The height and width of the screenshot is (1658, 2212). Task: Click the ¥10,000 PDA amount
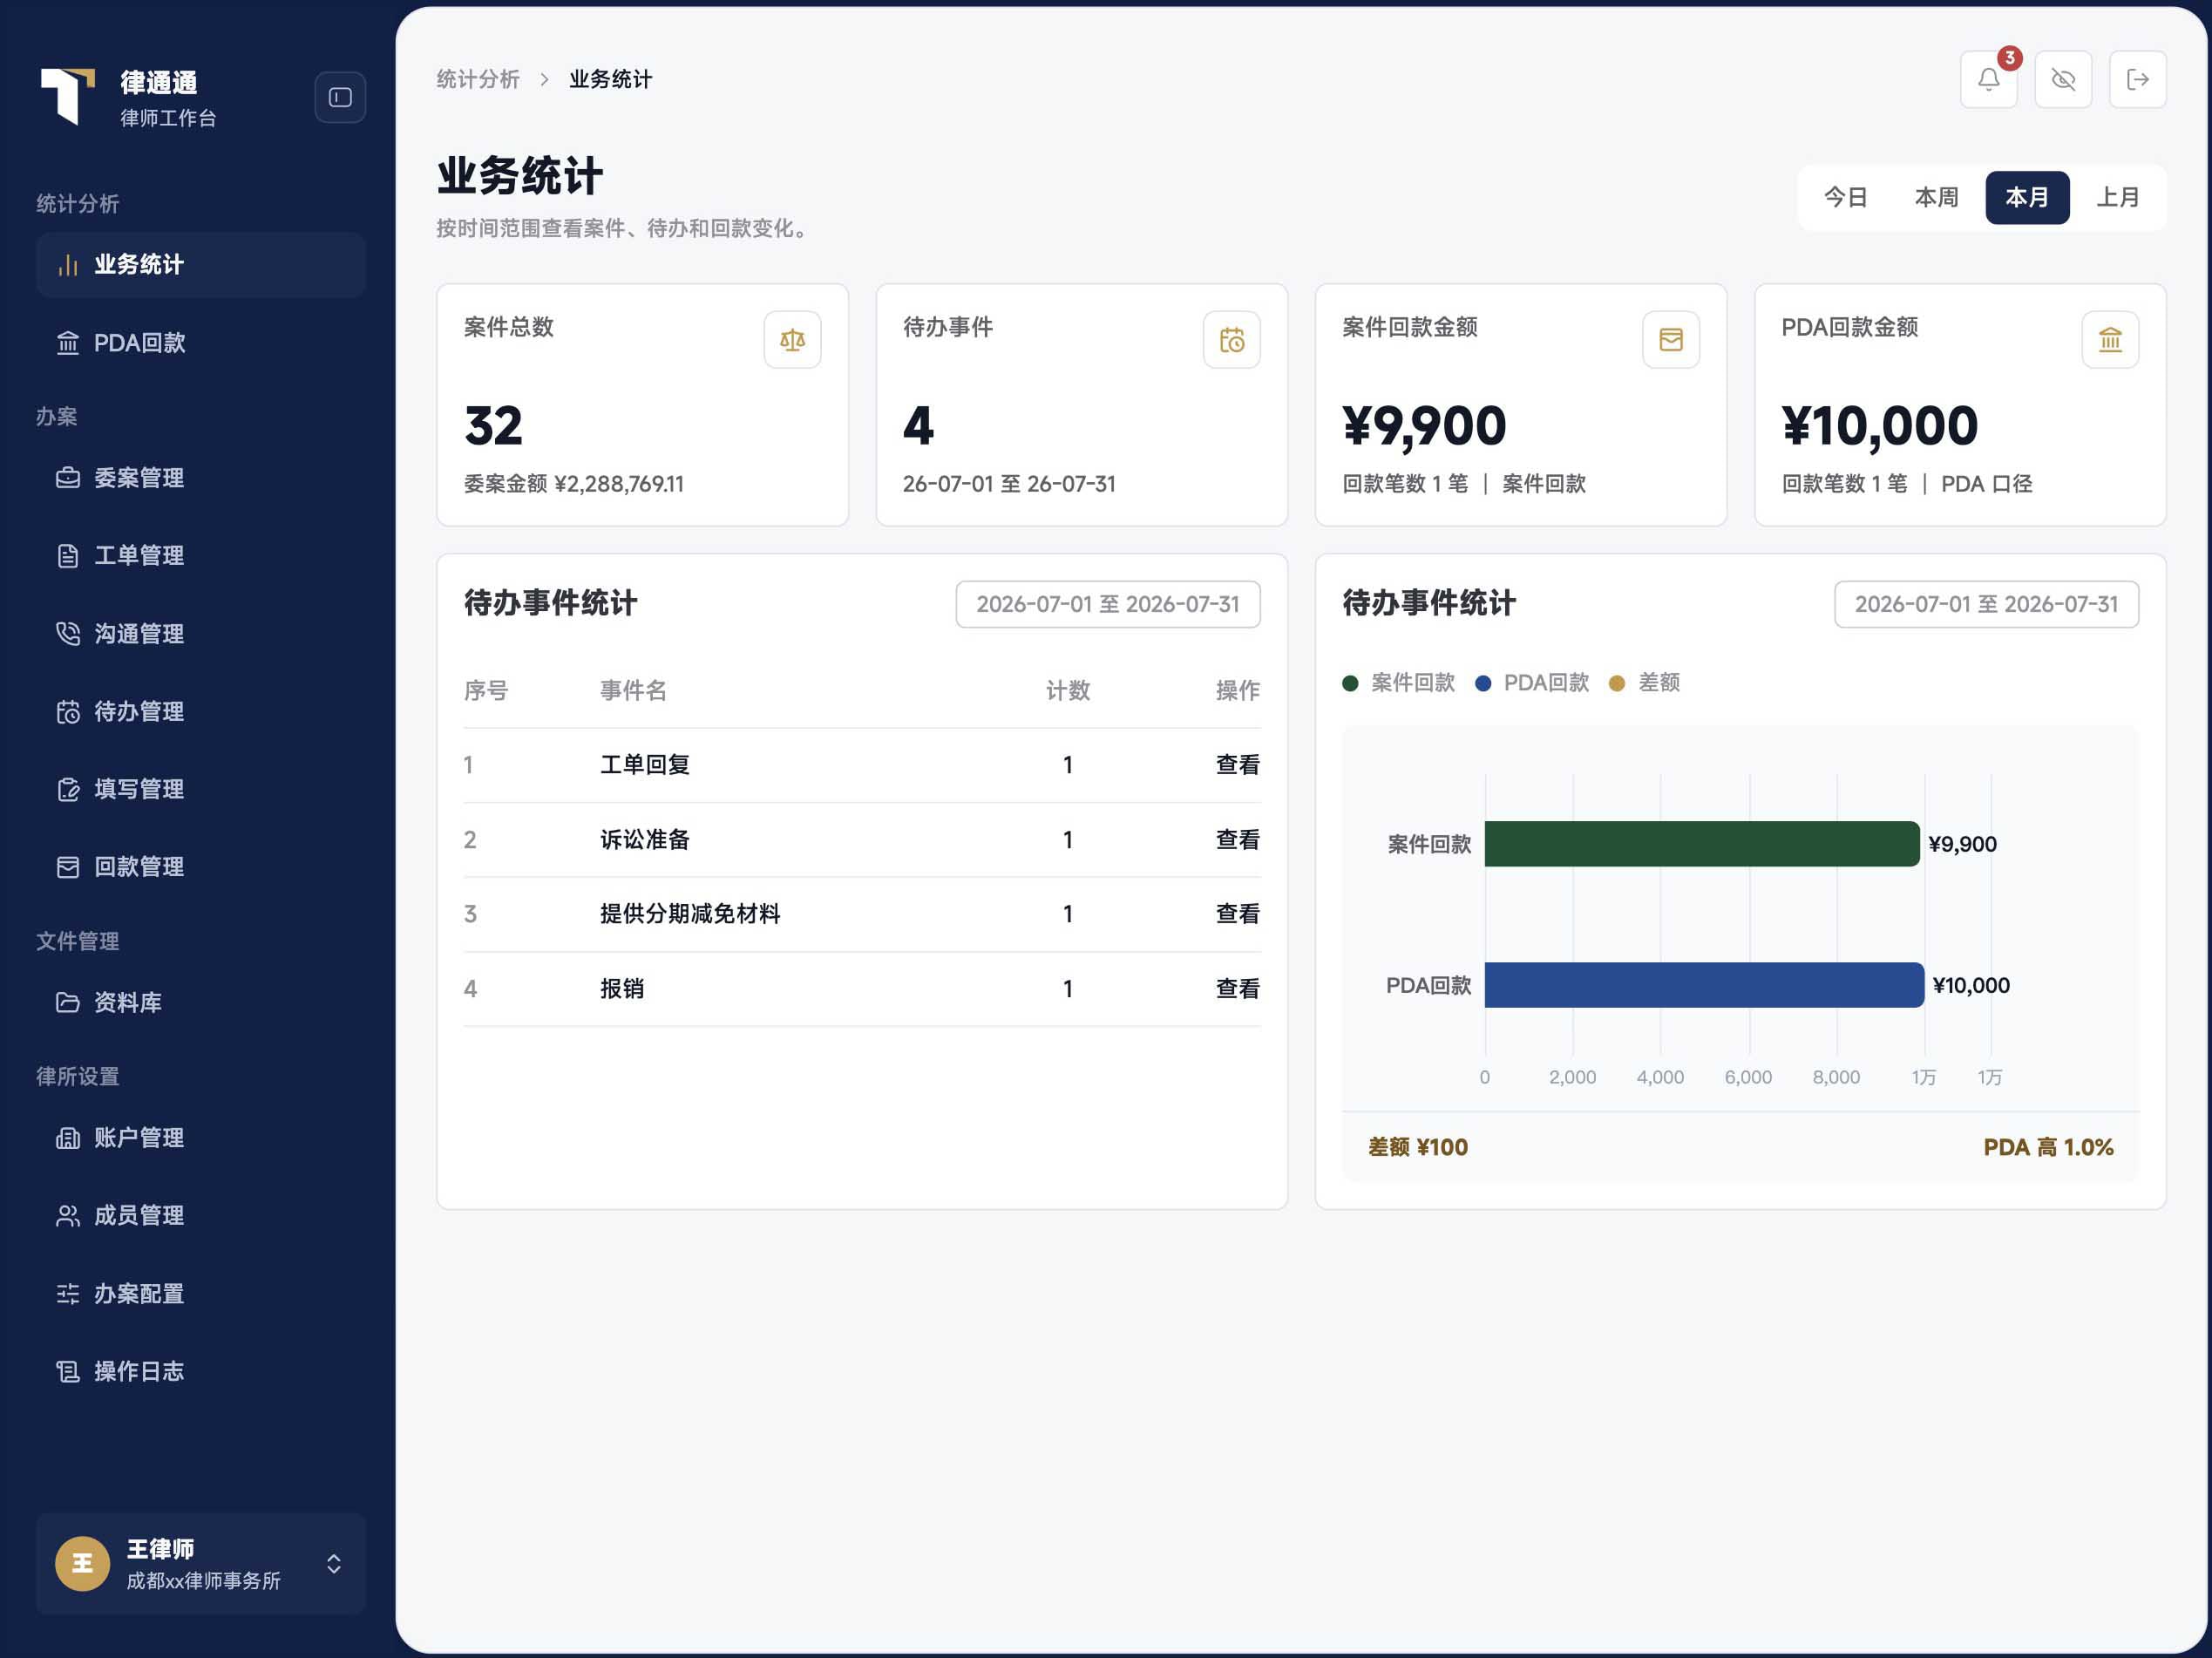click(x=1879, y=426)
